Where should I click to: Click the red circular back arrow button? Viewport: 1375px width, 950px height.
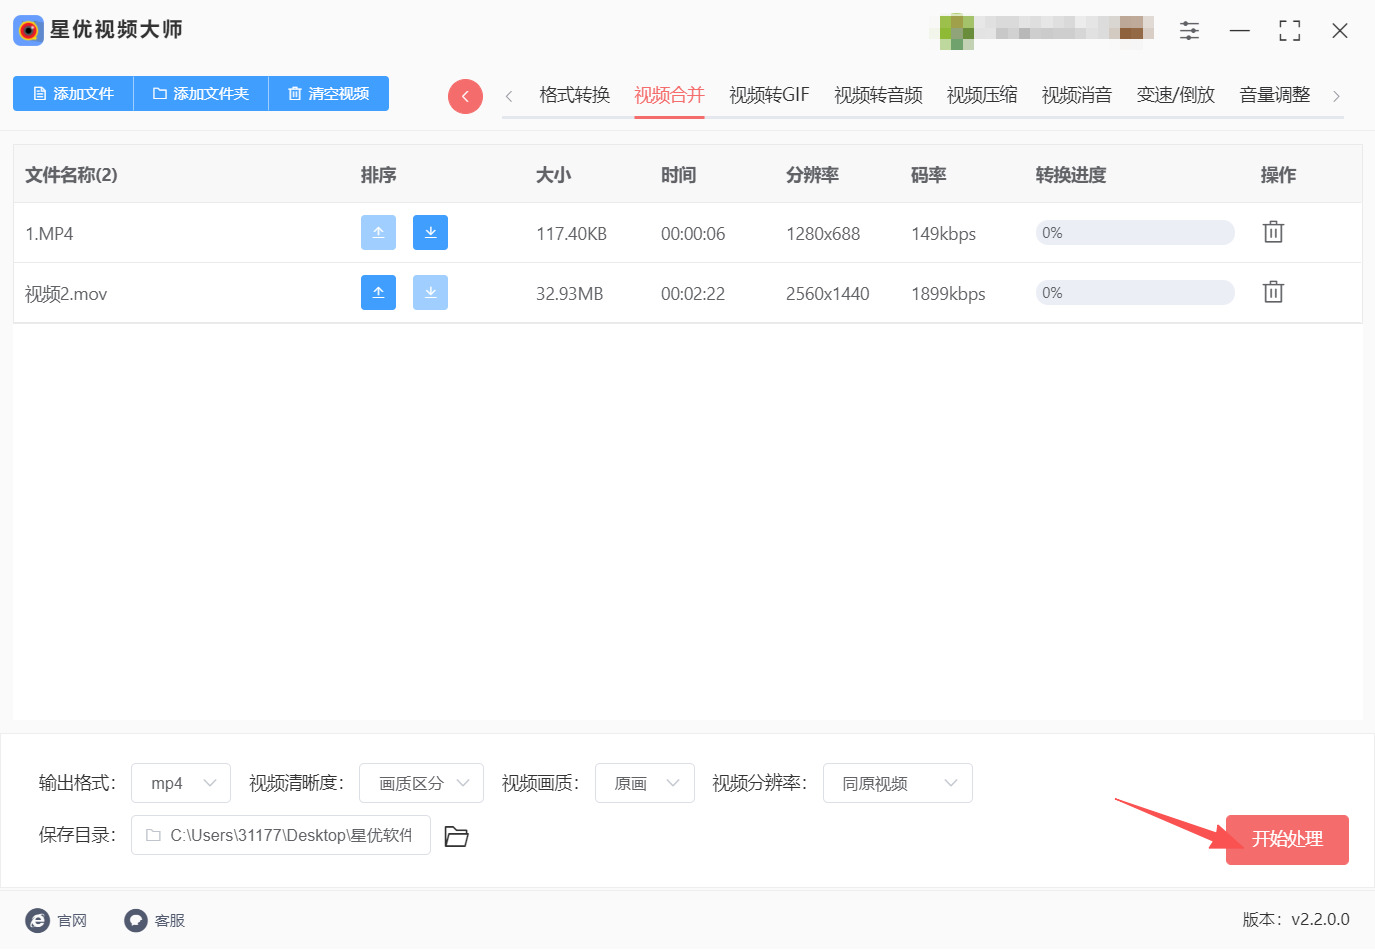click(465, 96)
